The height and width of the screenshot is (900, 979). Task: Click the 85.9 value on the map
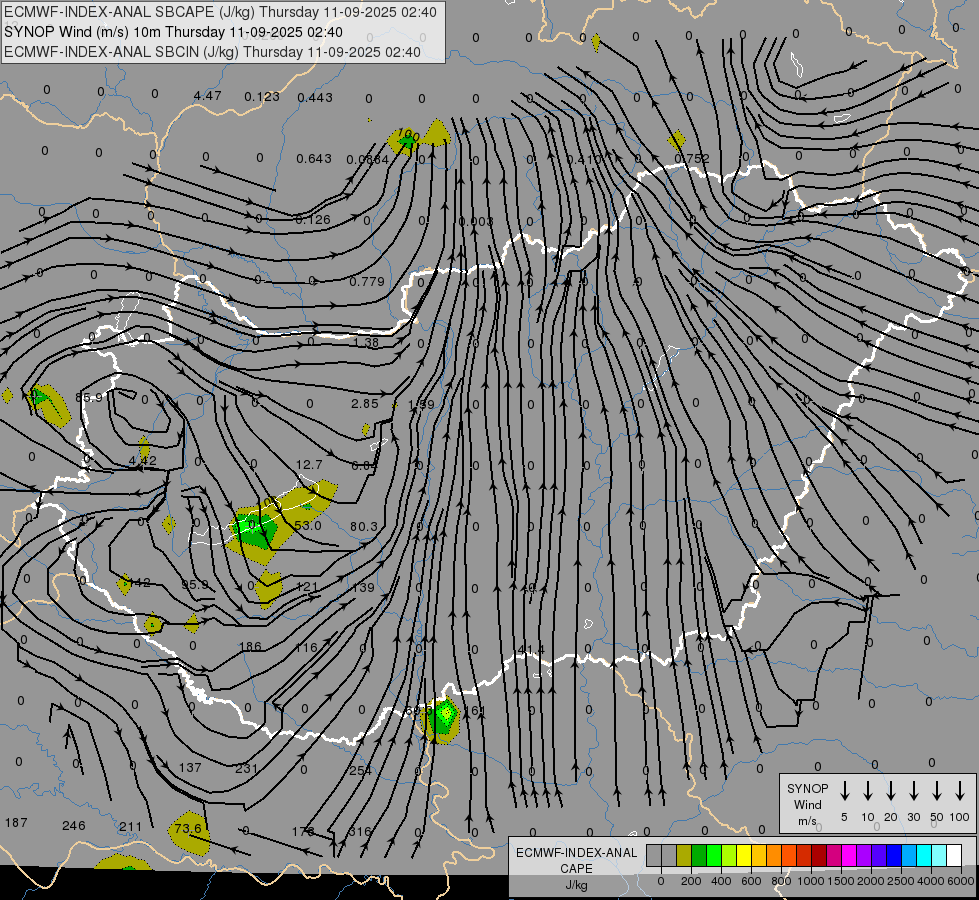[x=89, y=397]
